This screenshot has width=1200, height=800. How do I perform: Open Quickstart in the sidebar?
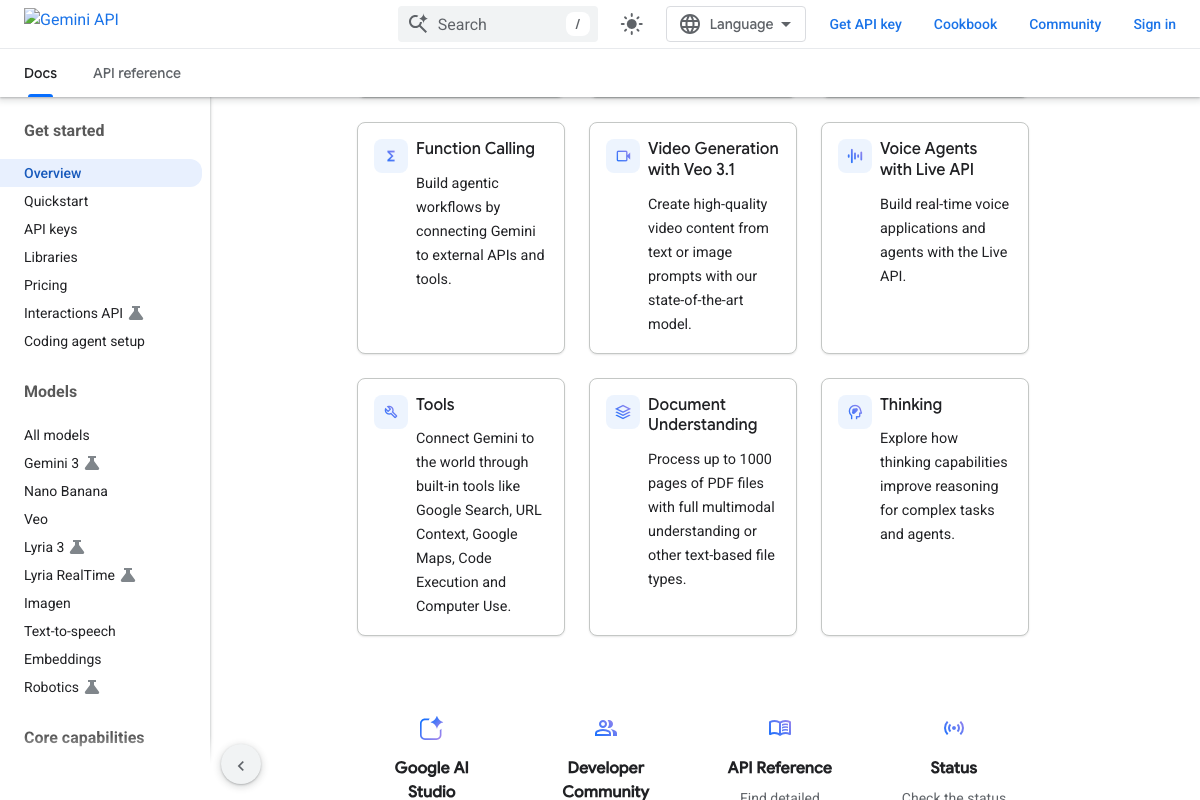[56, 201]
